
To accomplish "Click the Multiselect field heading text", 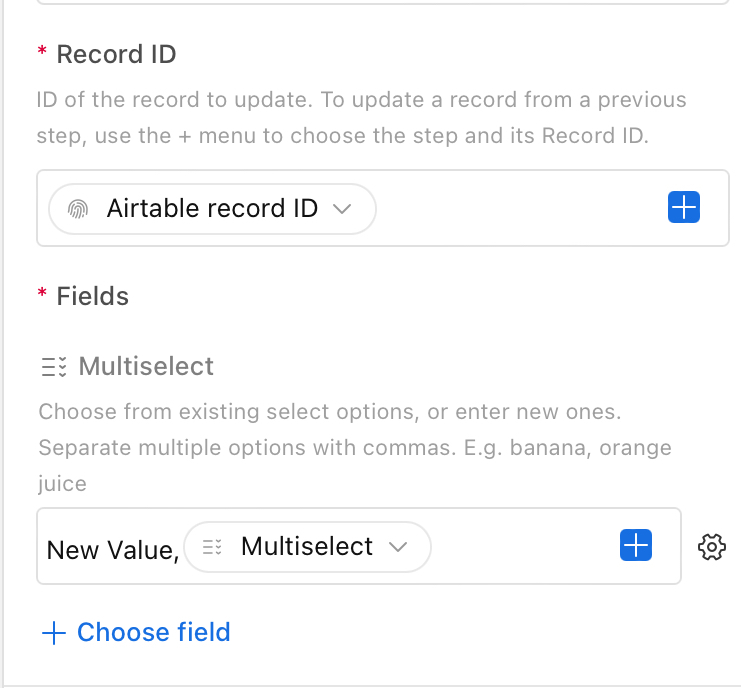I will (146, 366).
